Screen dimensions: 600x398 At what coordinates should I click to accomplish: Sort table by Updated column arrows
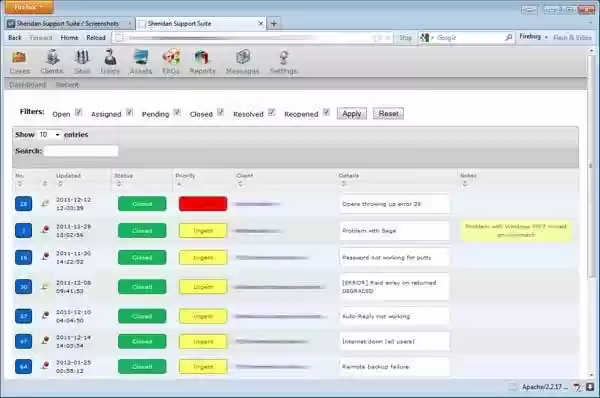[x=60, y=184]
